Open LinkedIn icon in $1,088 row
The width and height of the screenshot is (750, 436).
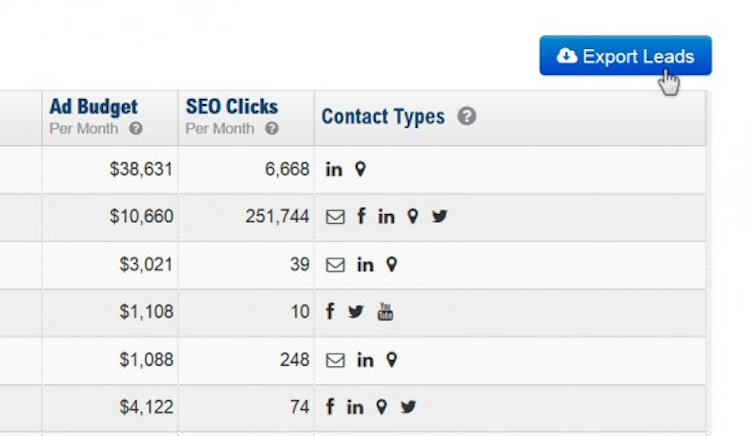(x=365, y=360)
